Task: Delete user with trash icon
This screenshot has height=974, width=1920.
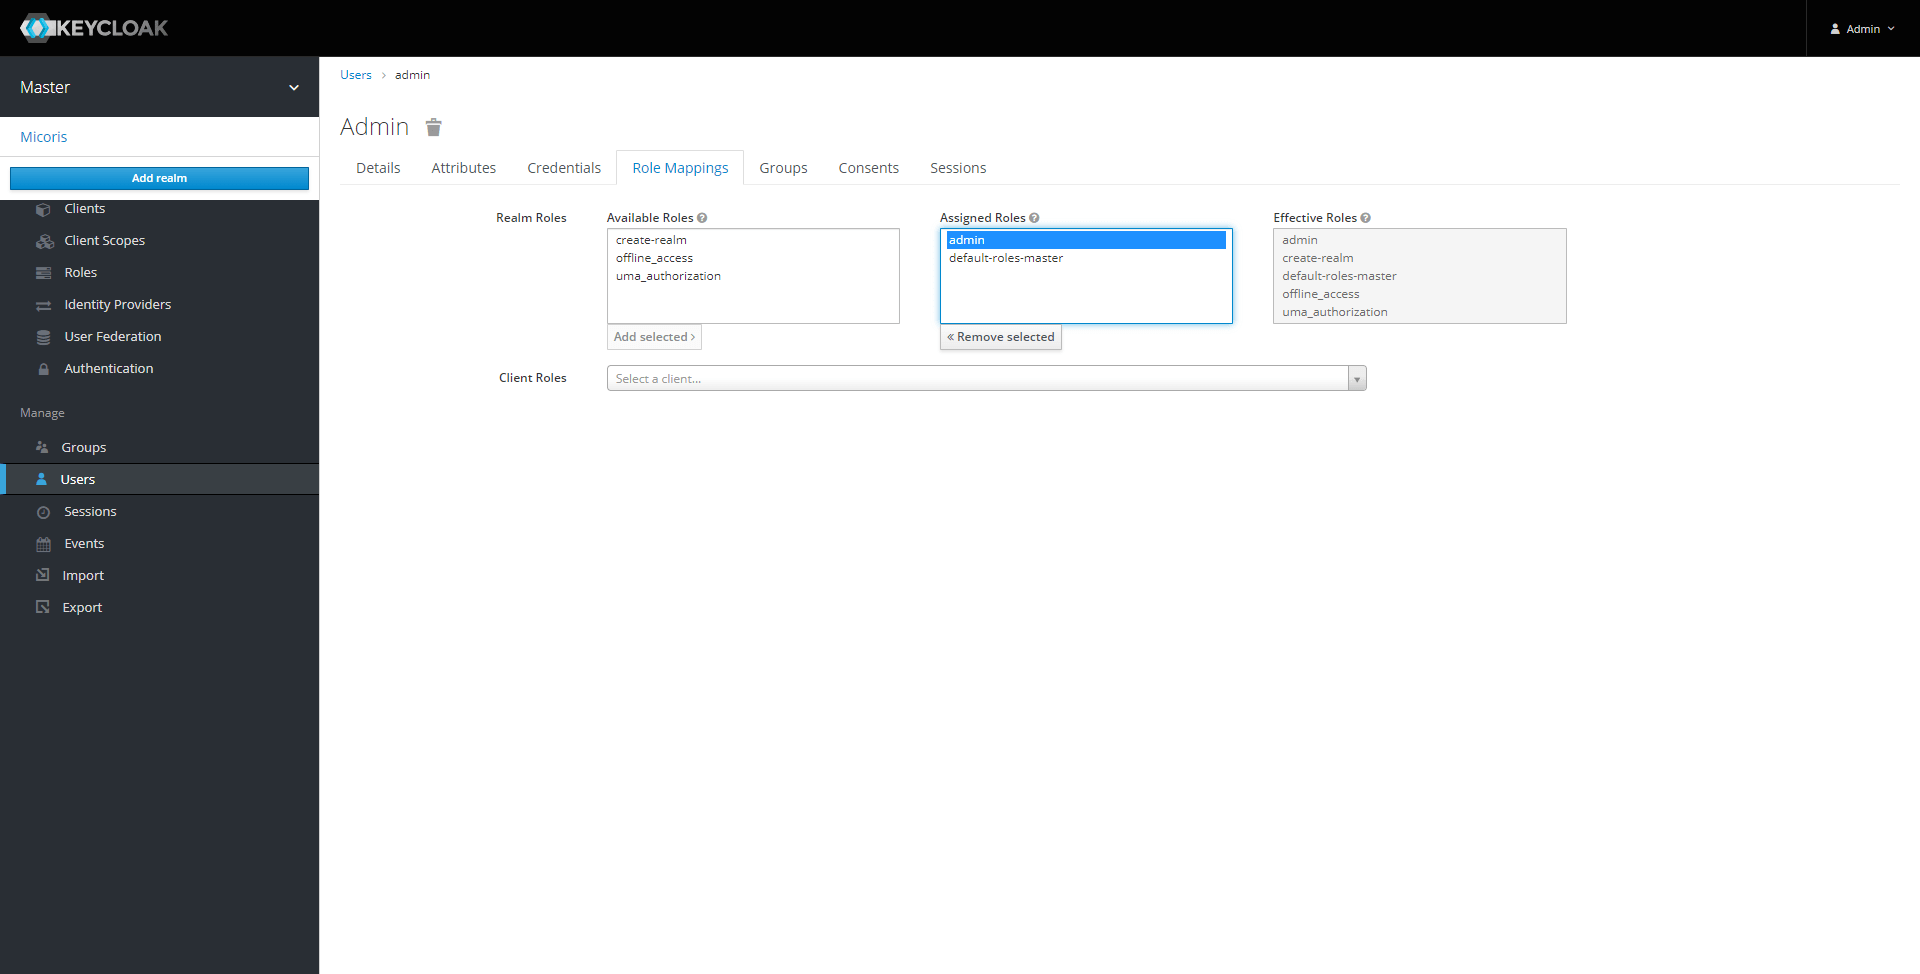Action: (433, 127)
